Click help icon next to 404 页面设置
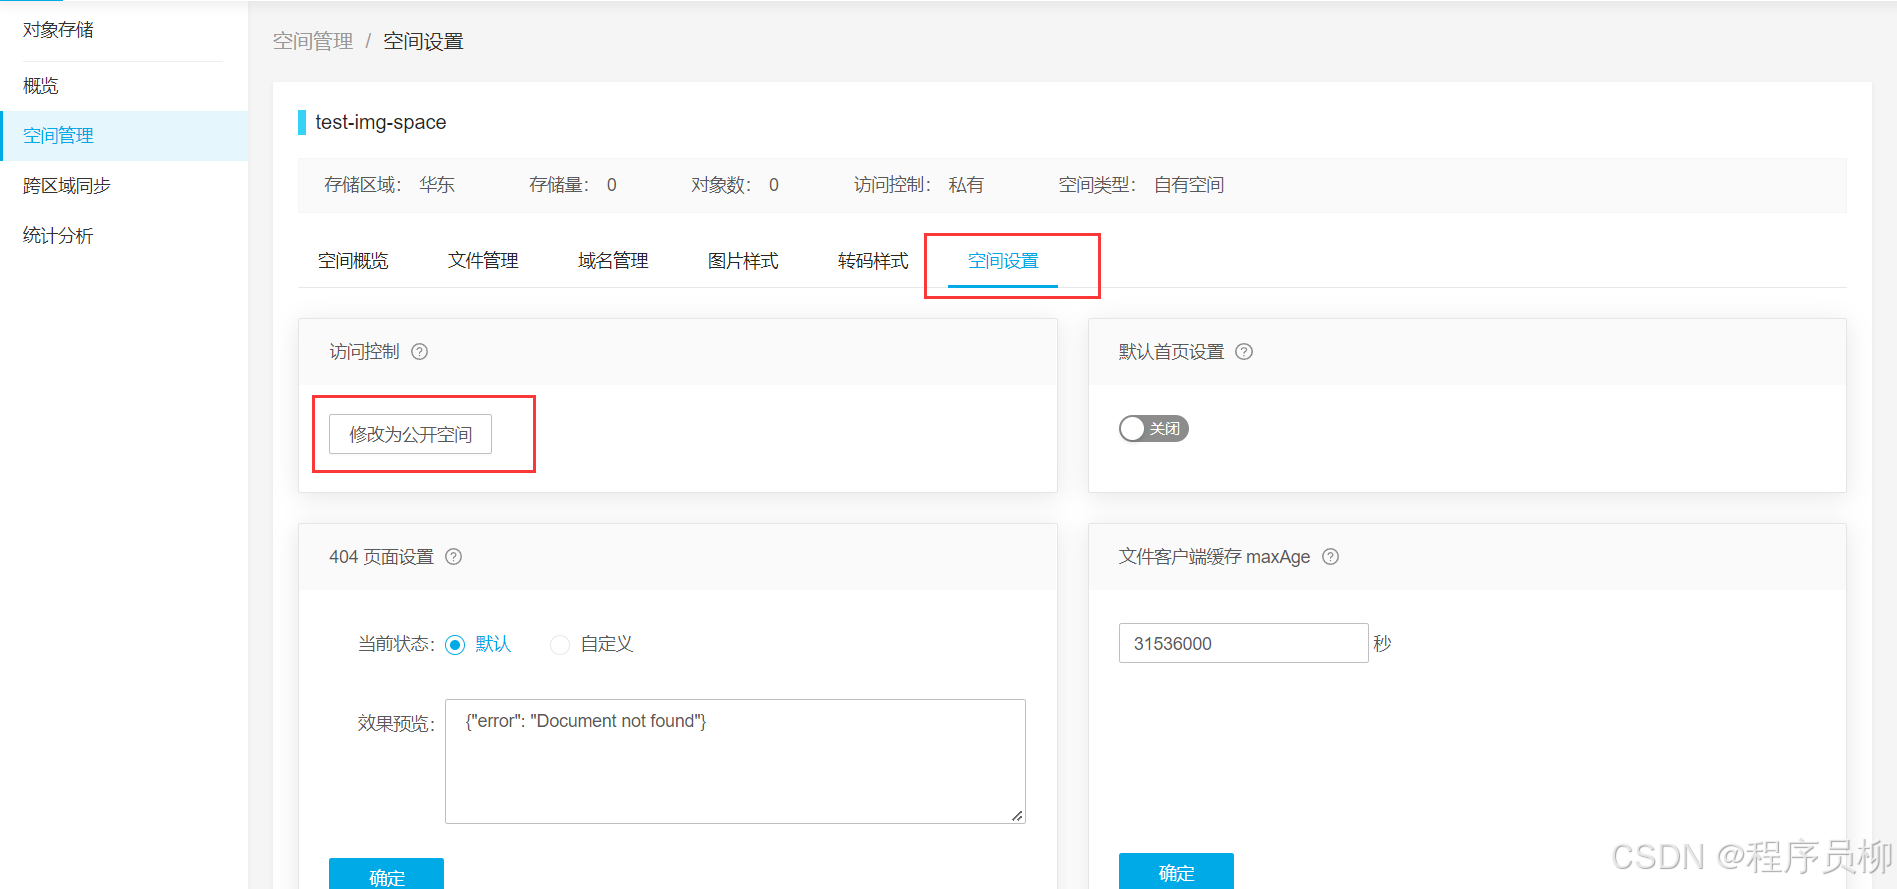 click(x=454, y=557)
